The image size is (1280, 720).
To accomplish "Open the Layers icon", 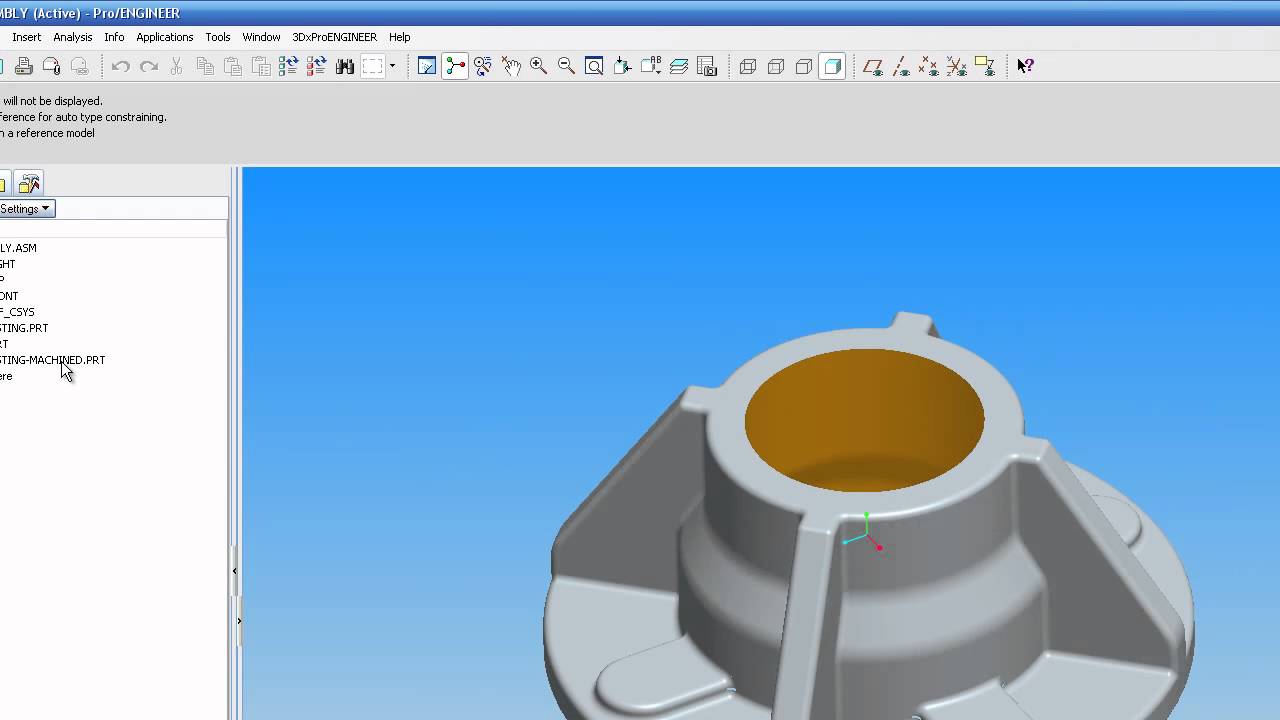I will (679, 66).
